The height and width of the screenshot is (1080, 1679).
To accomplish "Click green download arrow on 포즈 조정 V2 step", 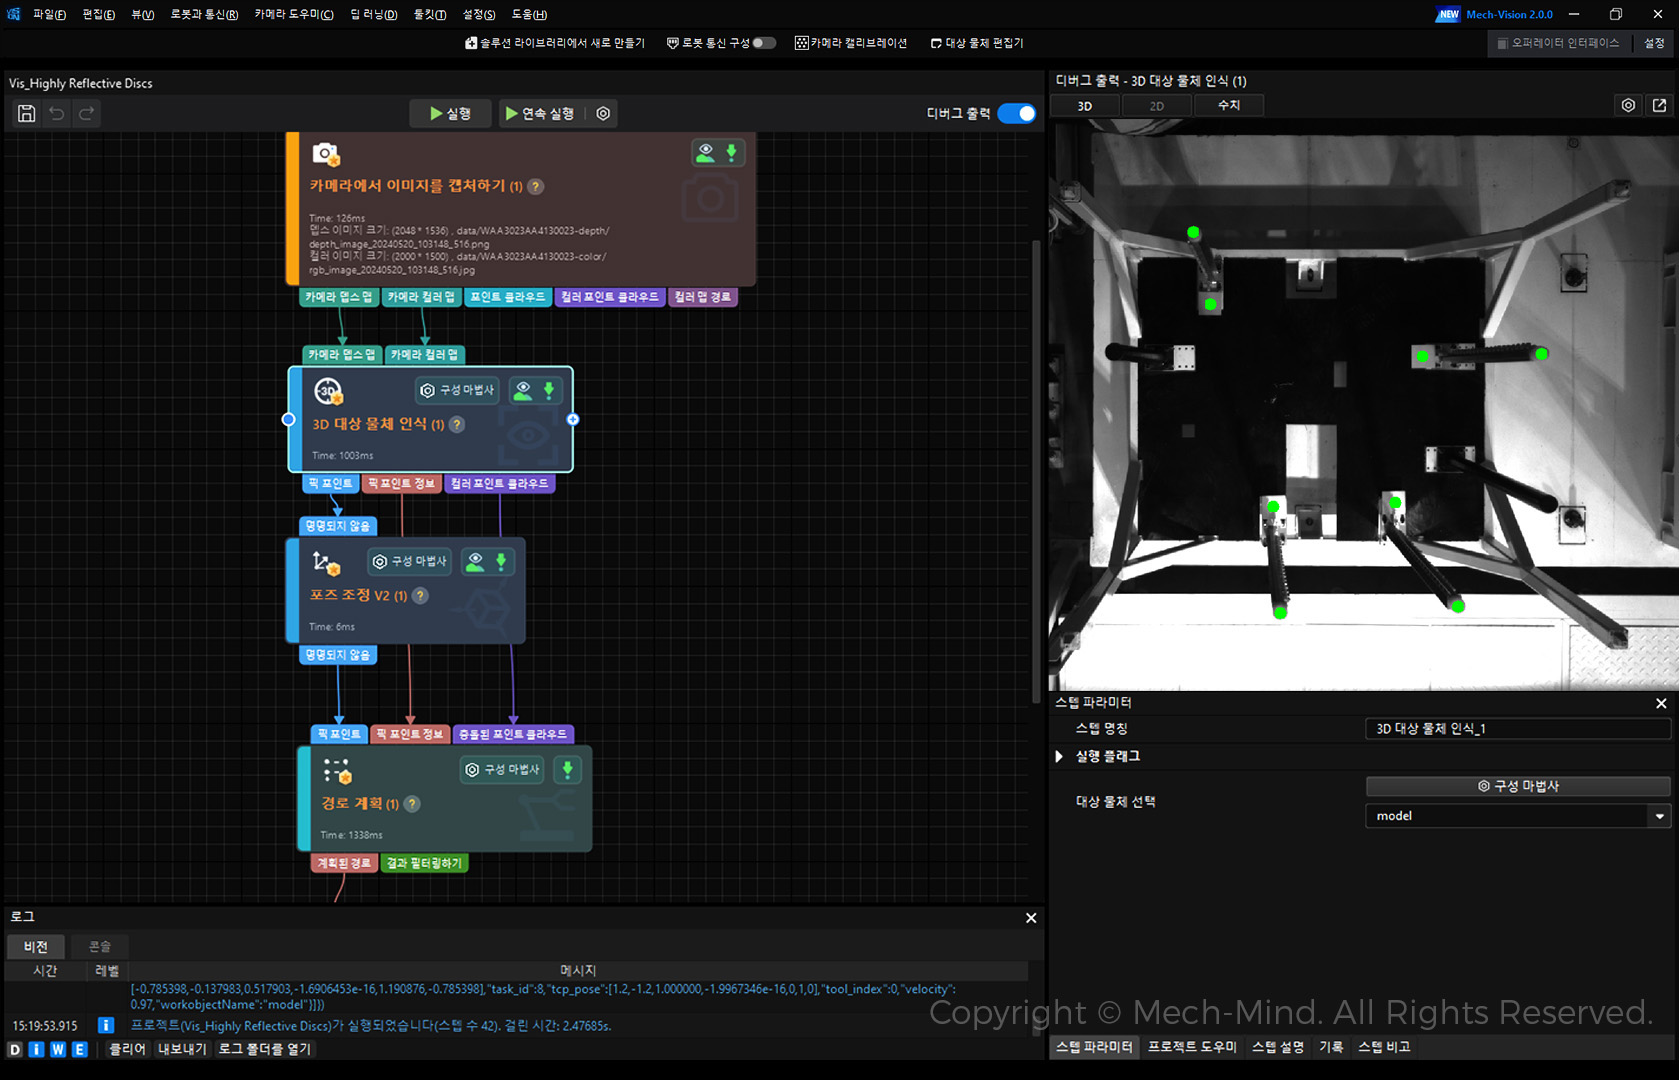I will (500, 561).
